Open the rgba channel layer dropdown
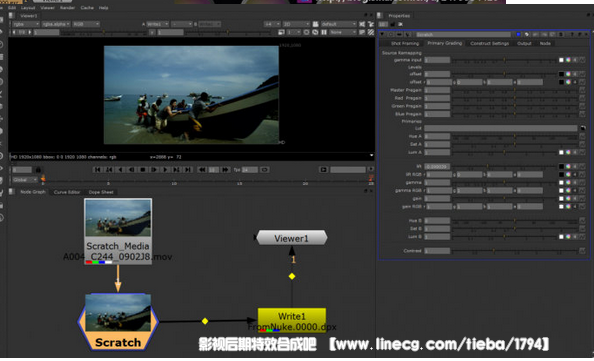594x361 pixels. pyautogui.click(x=25, y=24)
